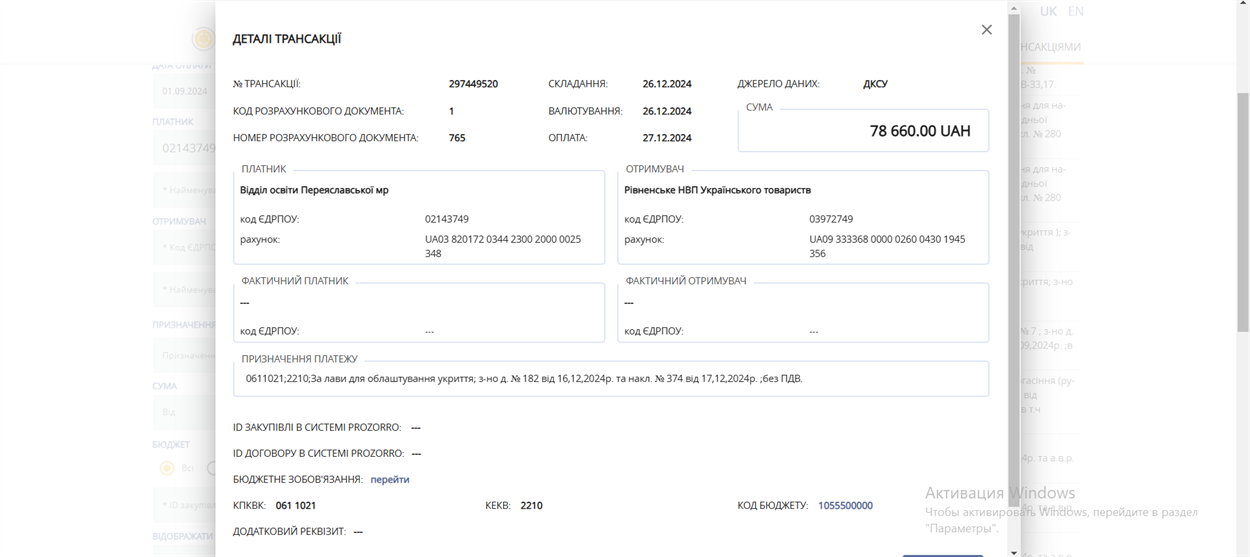Switch site language to EN
This screenshot has width=1250, height=557.
[1076, 11]
